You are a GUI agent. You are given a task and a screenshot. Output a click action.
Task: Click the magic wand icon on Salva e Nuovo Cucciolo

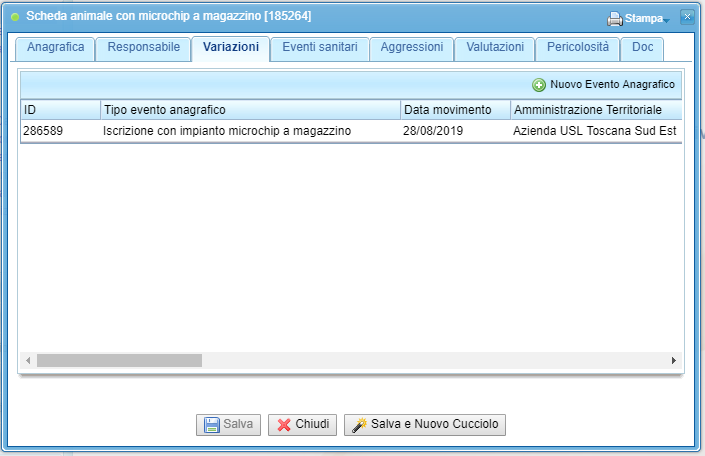(359, 425)
